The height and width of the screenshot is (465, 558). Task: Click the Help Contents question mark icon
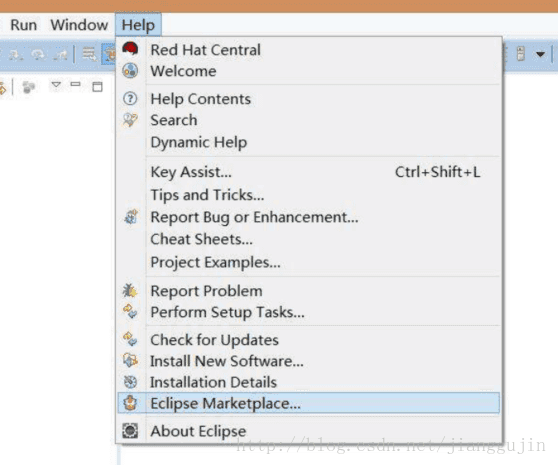130,99
